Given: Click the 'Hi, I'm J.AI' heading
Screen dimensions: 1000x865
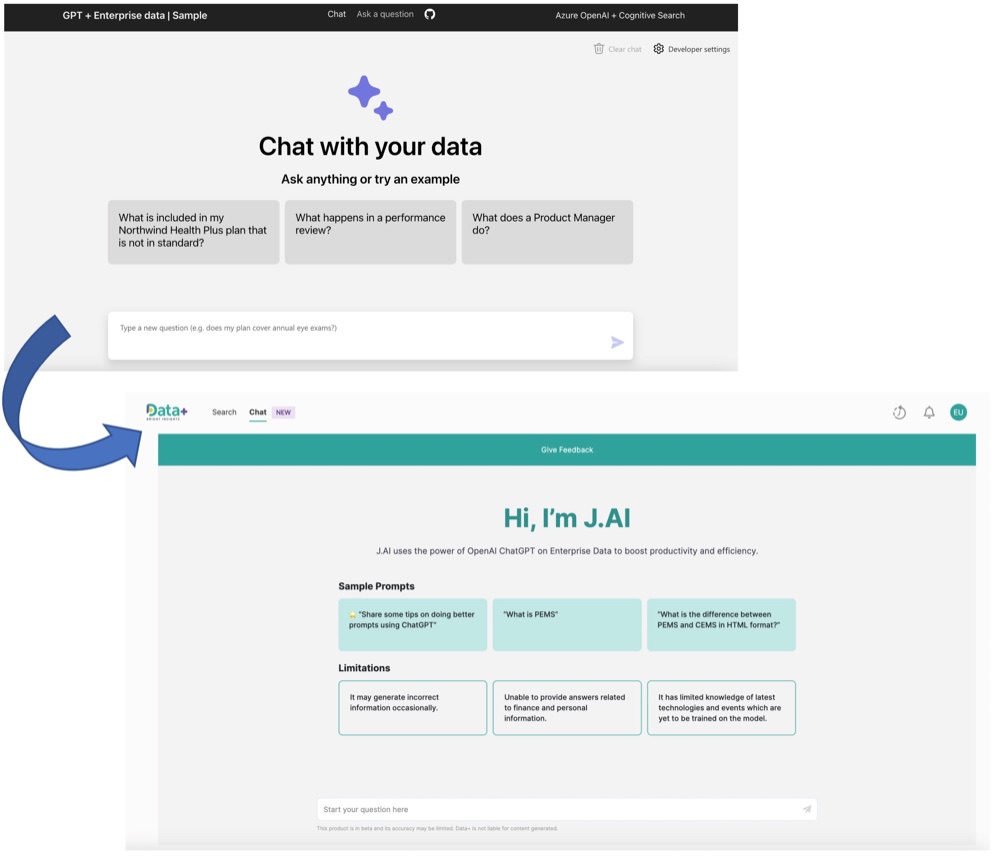Looking at the screenshot, I should click(567, 518).
